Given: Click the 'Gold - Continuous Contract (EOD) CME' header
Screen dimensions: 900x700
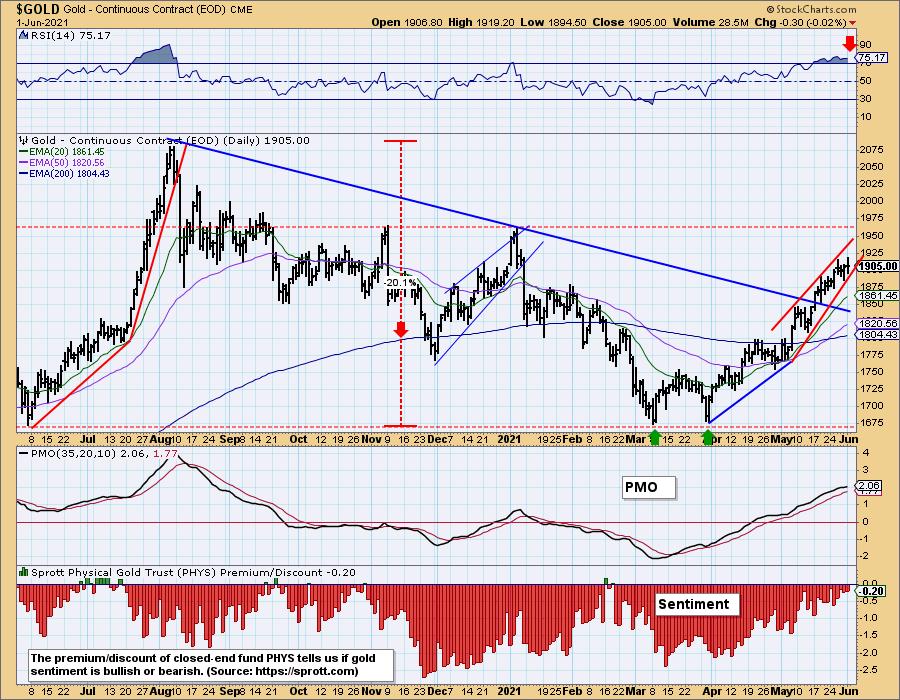Looking at the screenshot, I should coord(158,10).
